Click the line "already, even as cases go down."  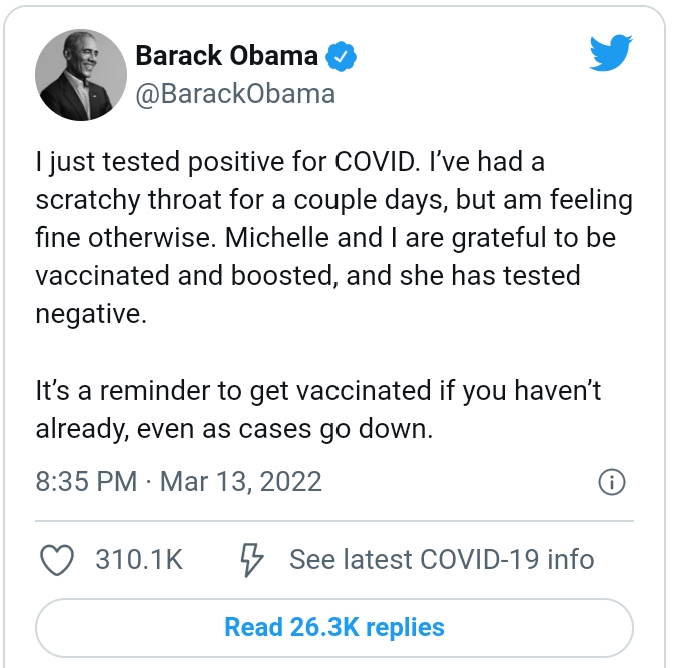pyautogui.click(x=234, y=429)
